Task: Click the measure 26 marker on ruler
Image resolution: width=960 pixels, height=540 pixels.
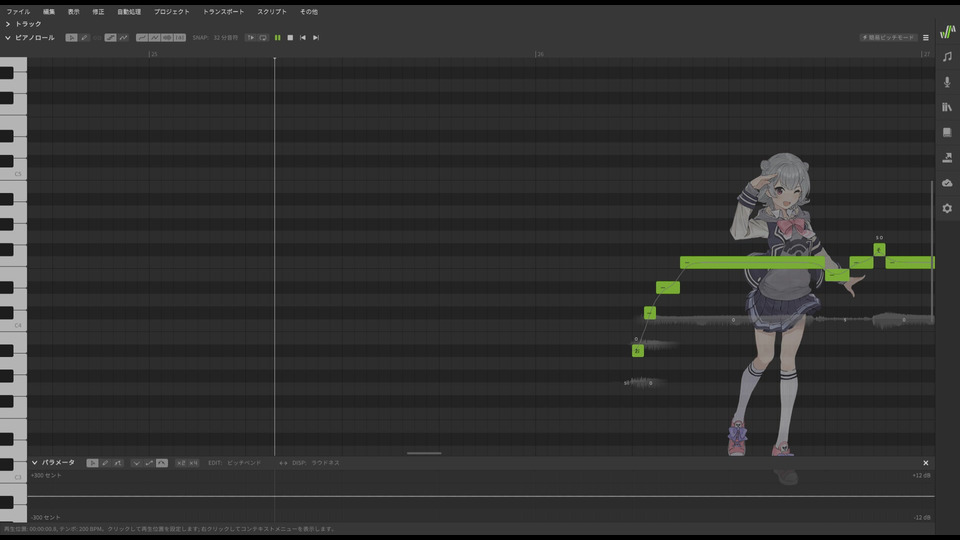Action: coord(539,54)
